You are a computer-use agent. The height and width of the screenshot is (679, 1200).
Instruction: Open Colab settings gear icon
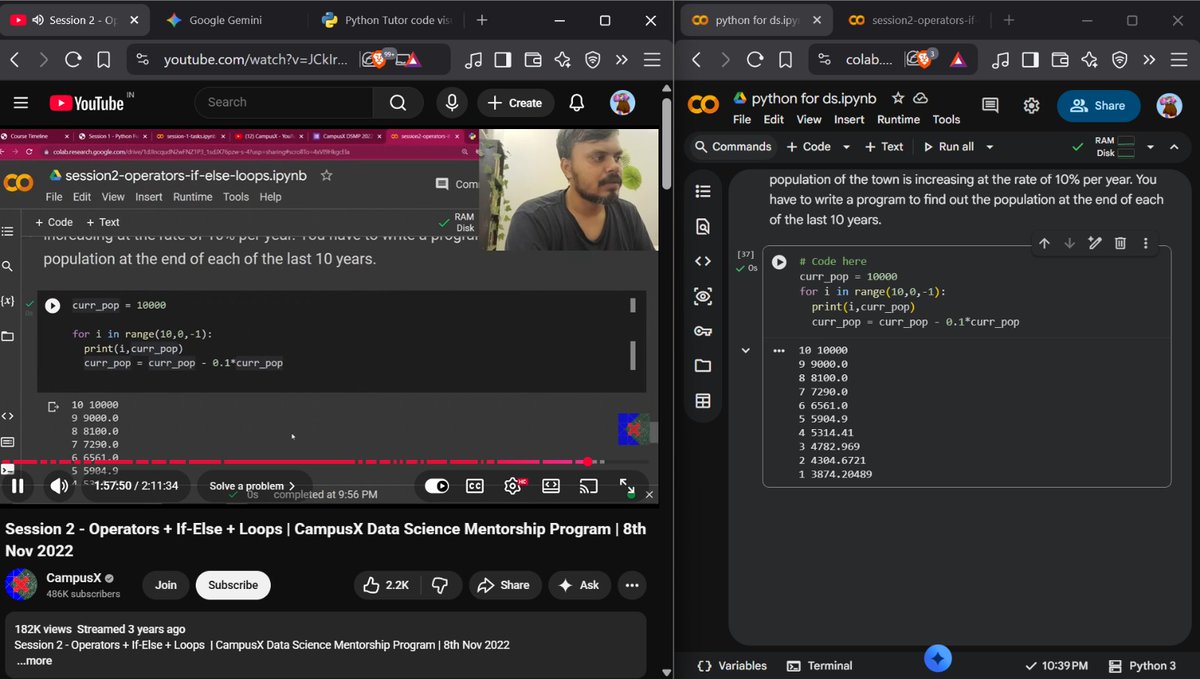pos(1031,105)
